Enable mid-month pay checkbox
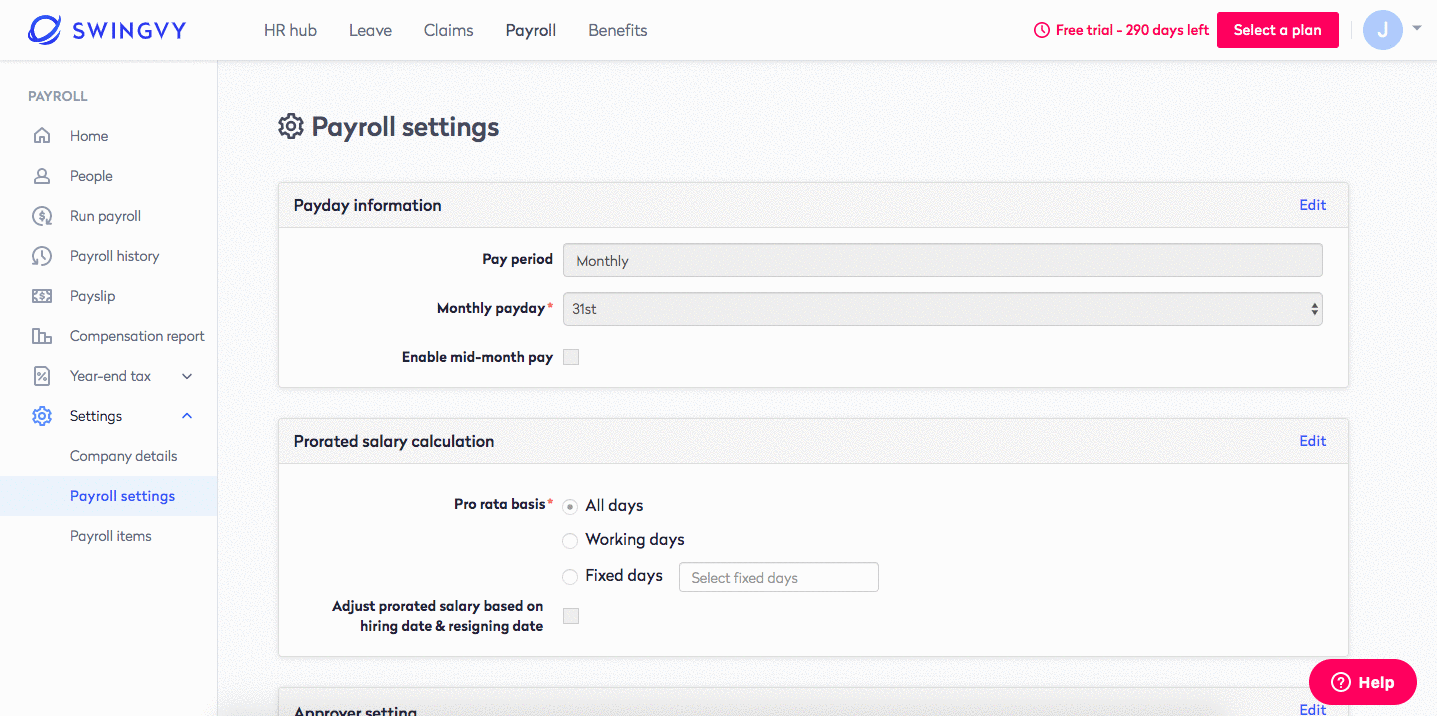Image resolution: width=1437 pixels, height=716 pixels. (571, 357)
